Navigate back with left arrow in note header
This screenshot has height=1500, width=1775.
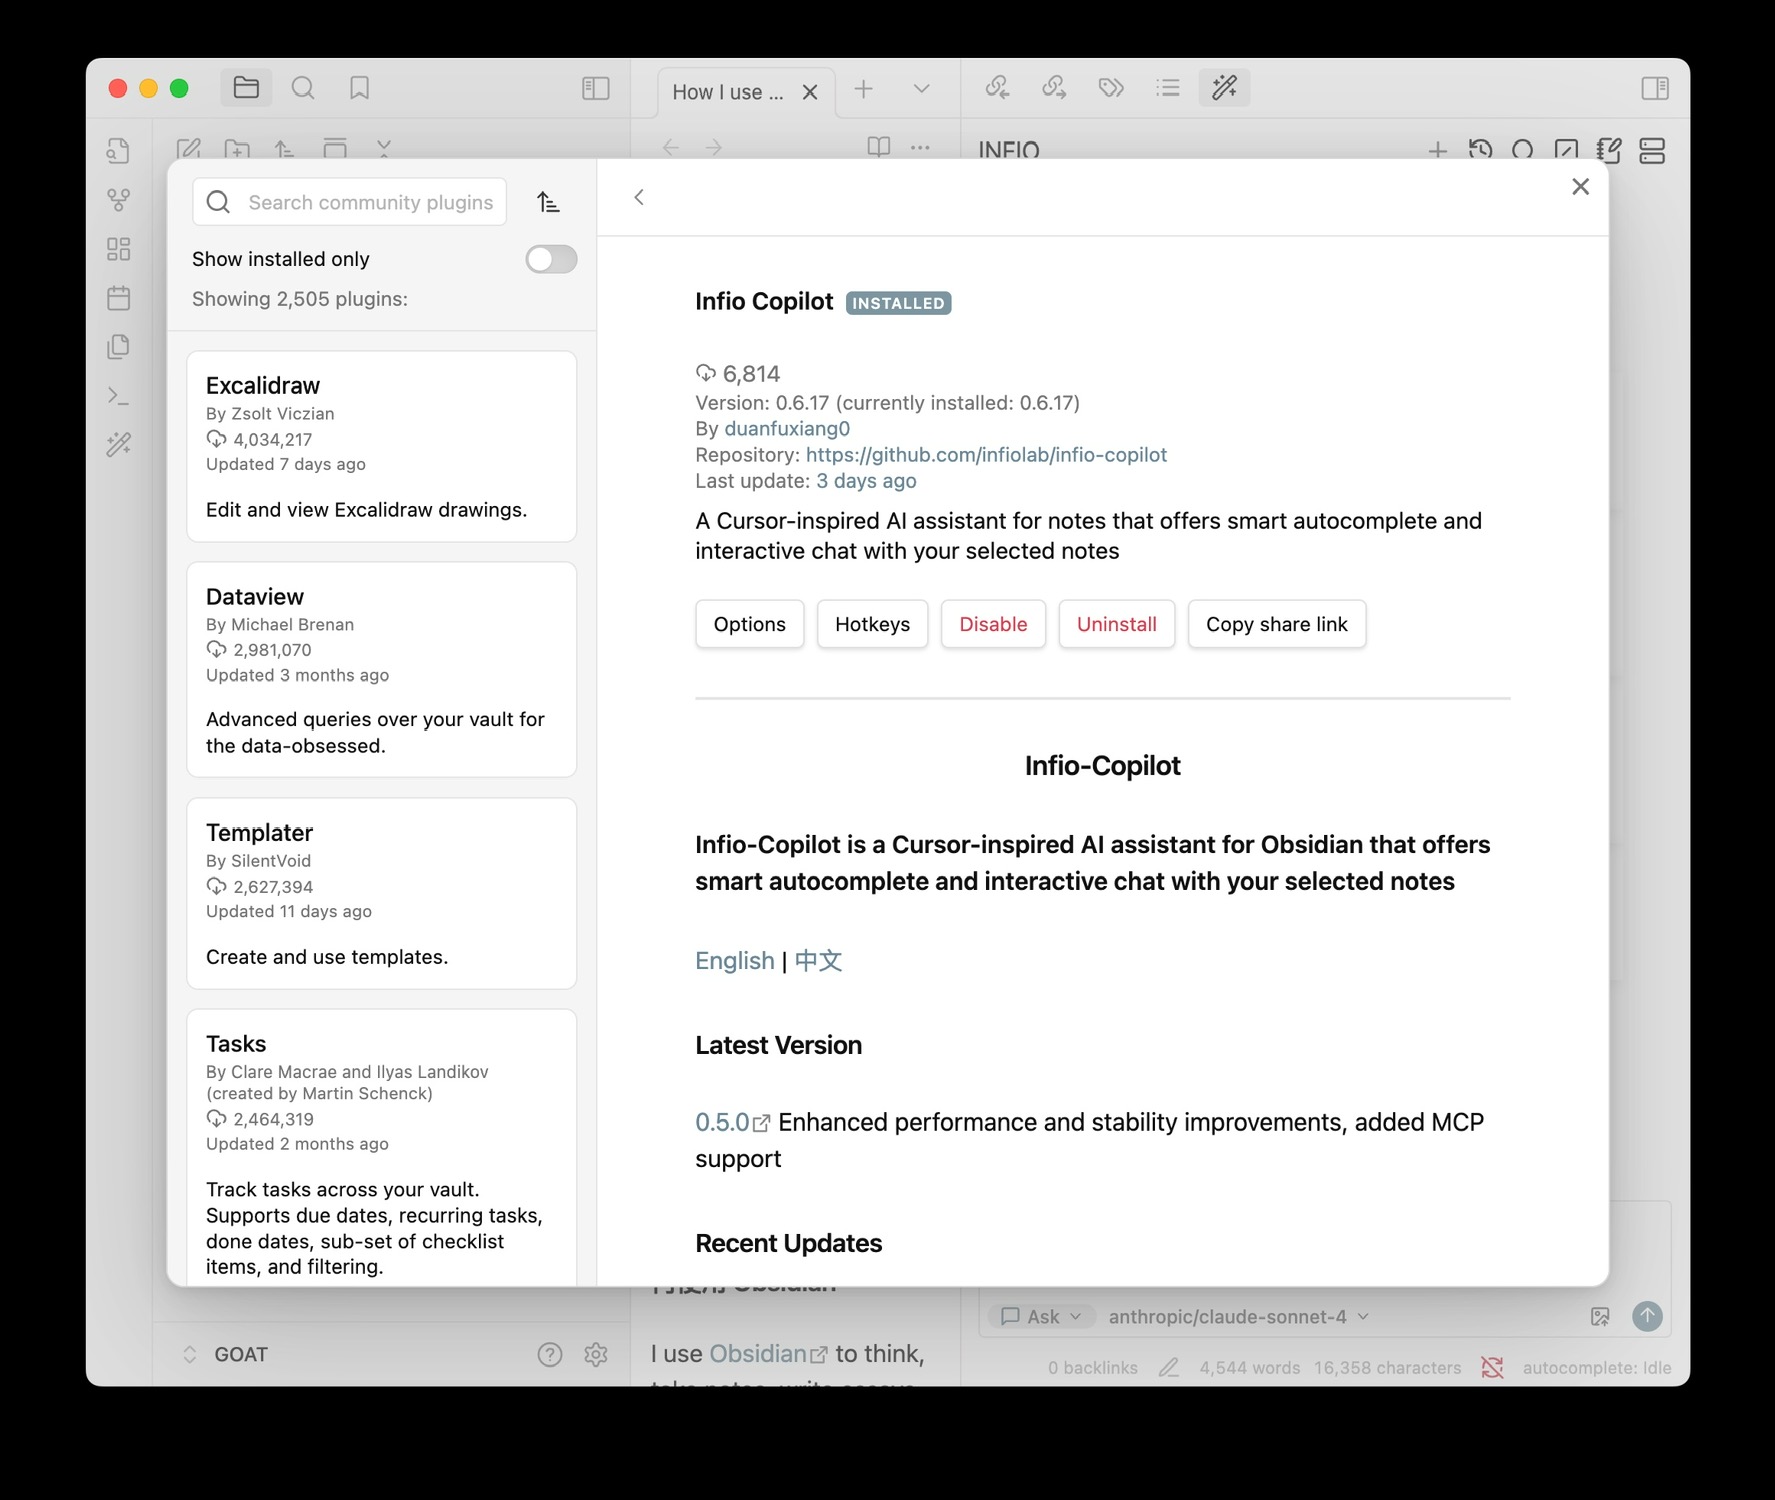coord(671,148)
